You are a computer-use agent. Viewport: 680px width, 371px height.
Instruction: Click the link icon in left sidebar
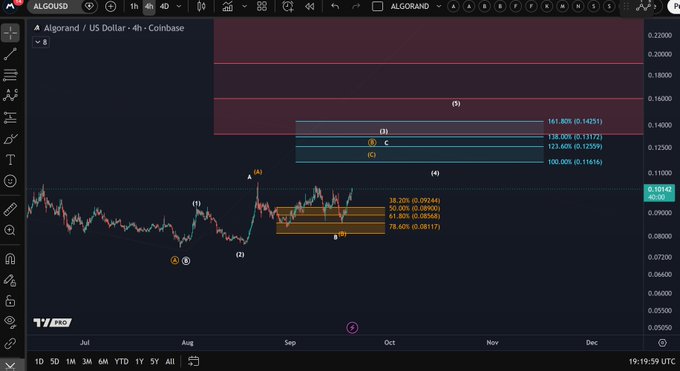pos(10,344)
